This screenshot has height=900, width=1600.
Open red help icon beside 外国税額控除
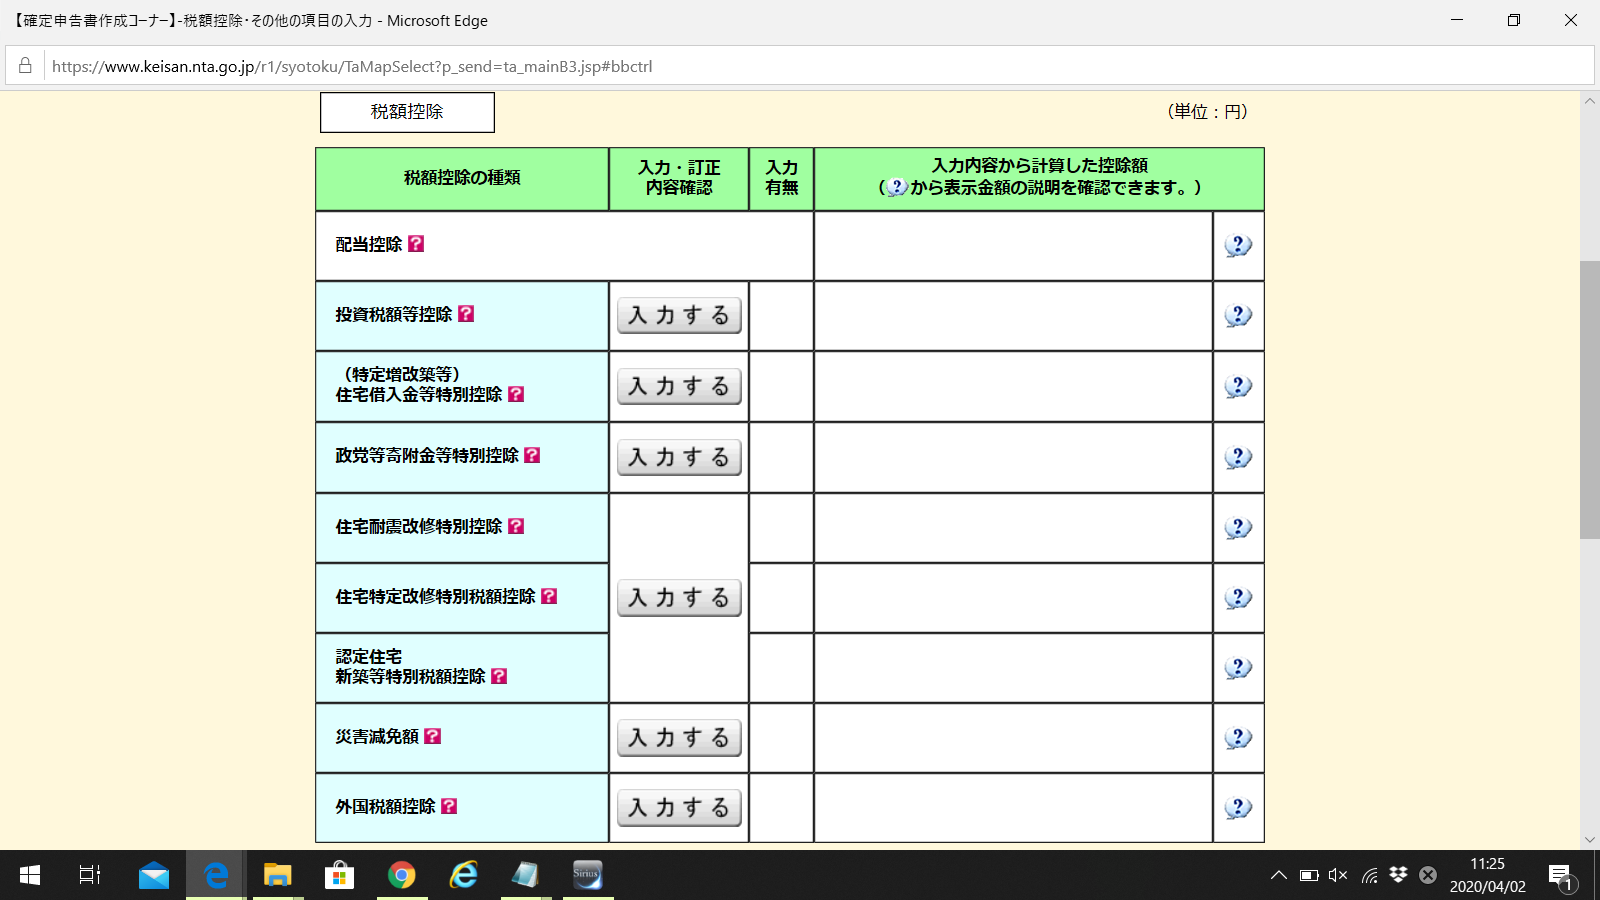(449, 806)
